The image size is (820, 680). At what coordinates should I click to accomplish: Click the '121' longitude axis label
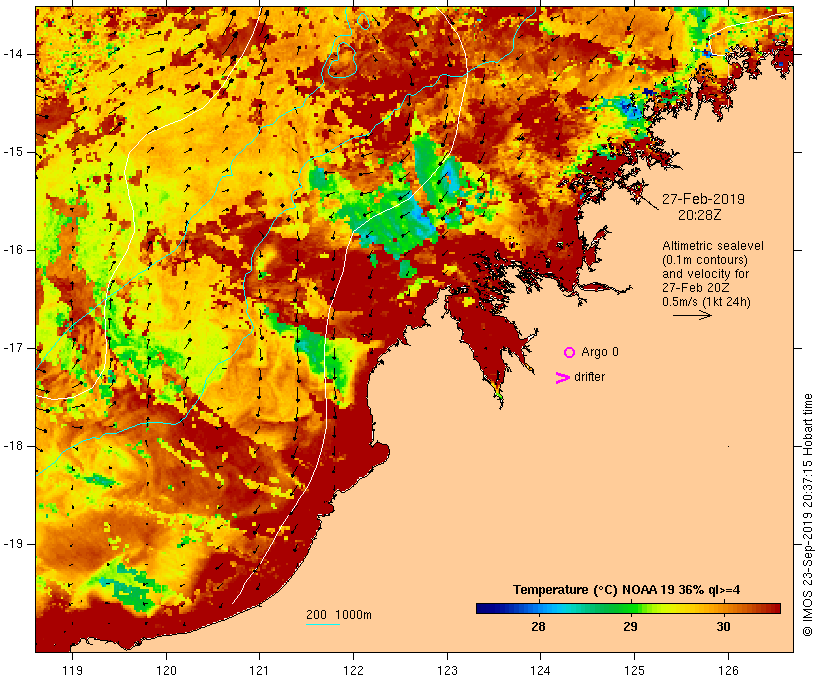click(259, 671)
